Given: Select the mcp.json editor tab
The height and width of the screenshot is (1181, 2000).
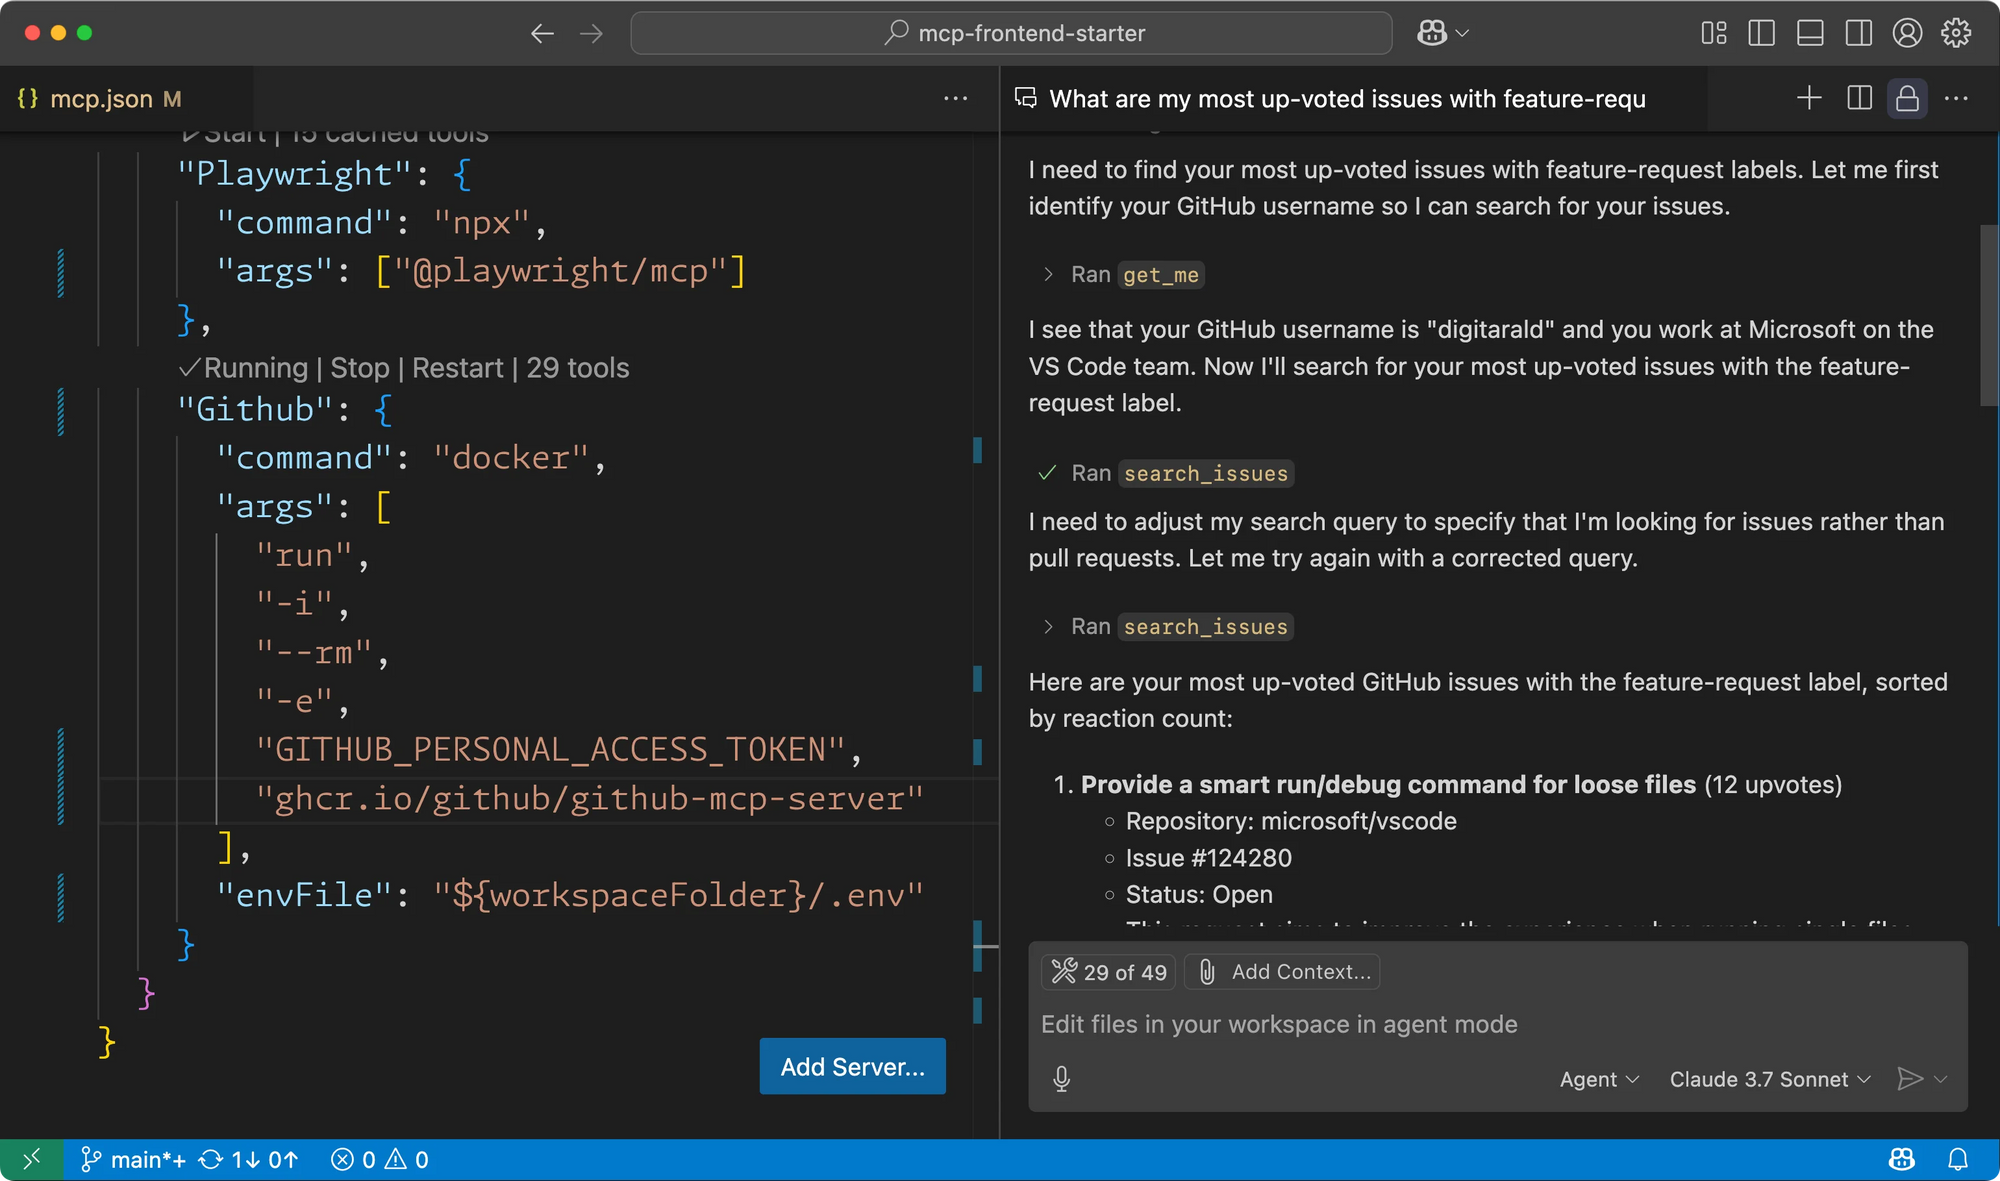Looking at the screenshot, I should pos(100,99).
